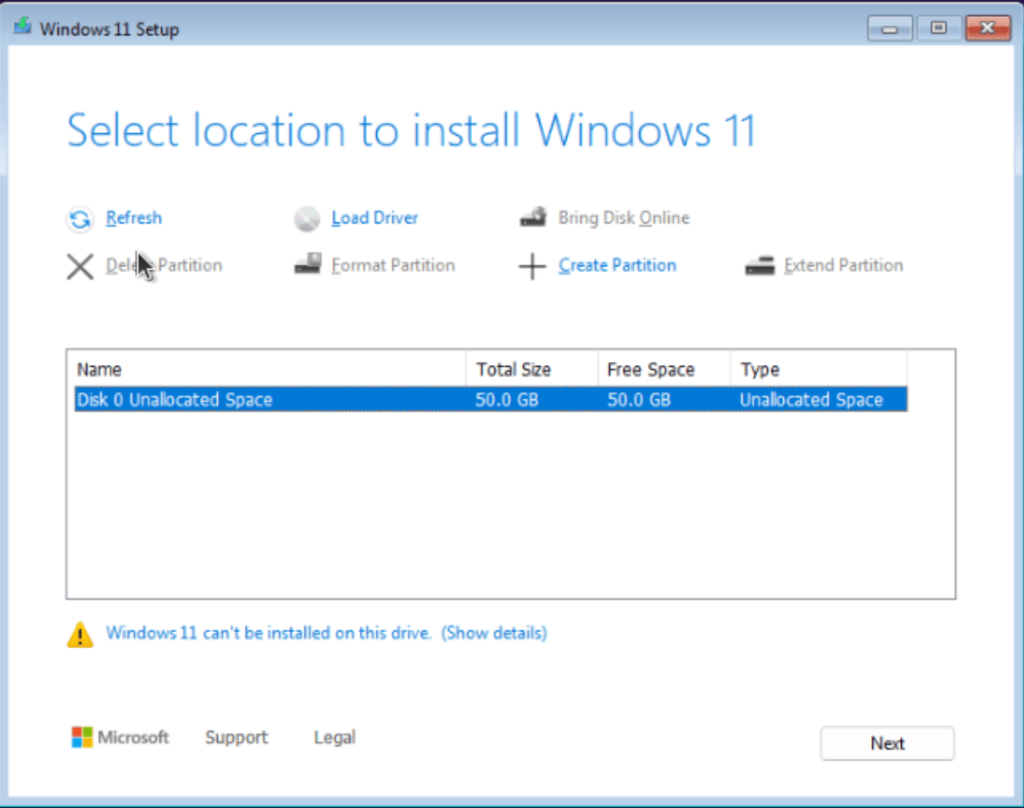Open the Refresh link
Image resolution: width=1024 pixels, height=808 pixels.
134,218
